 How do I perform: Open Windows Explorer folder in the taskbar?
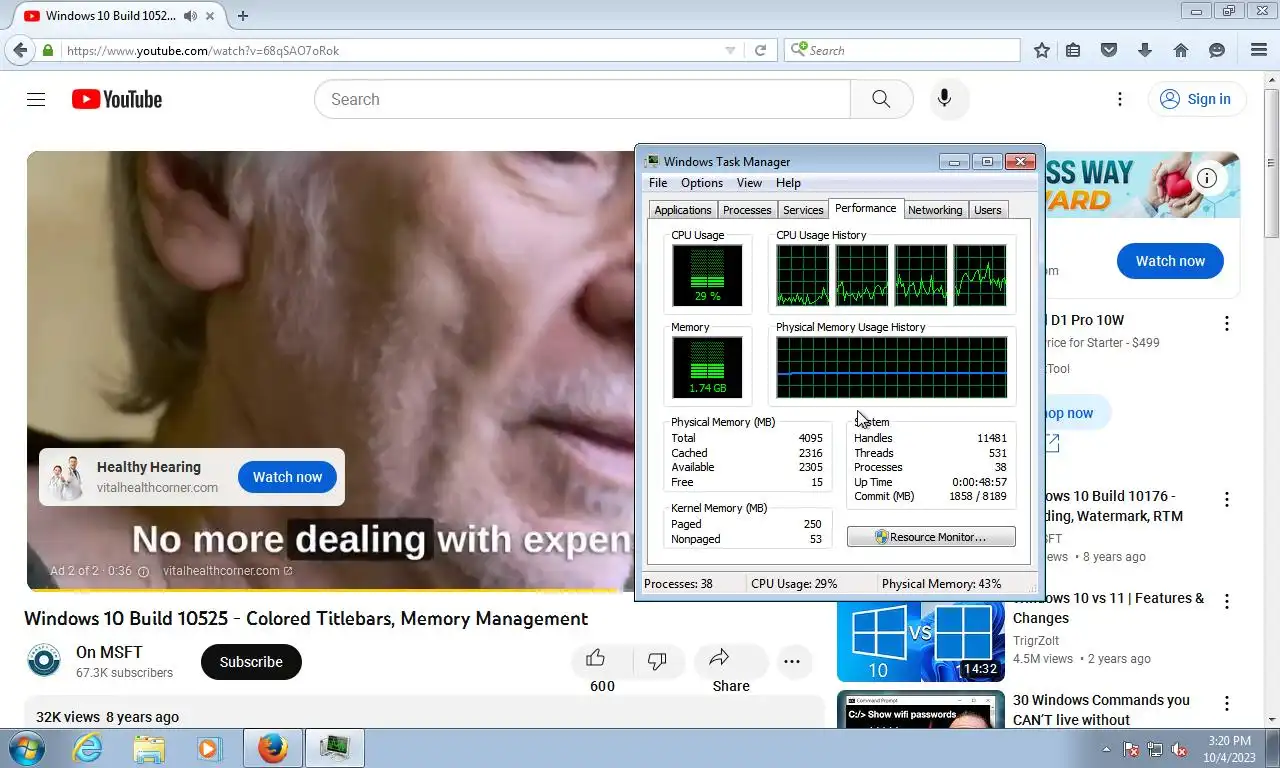149,748
